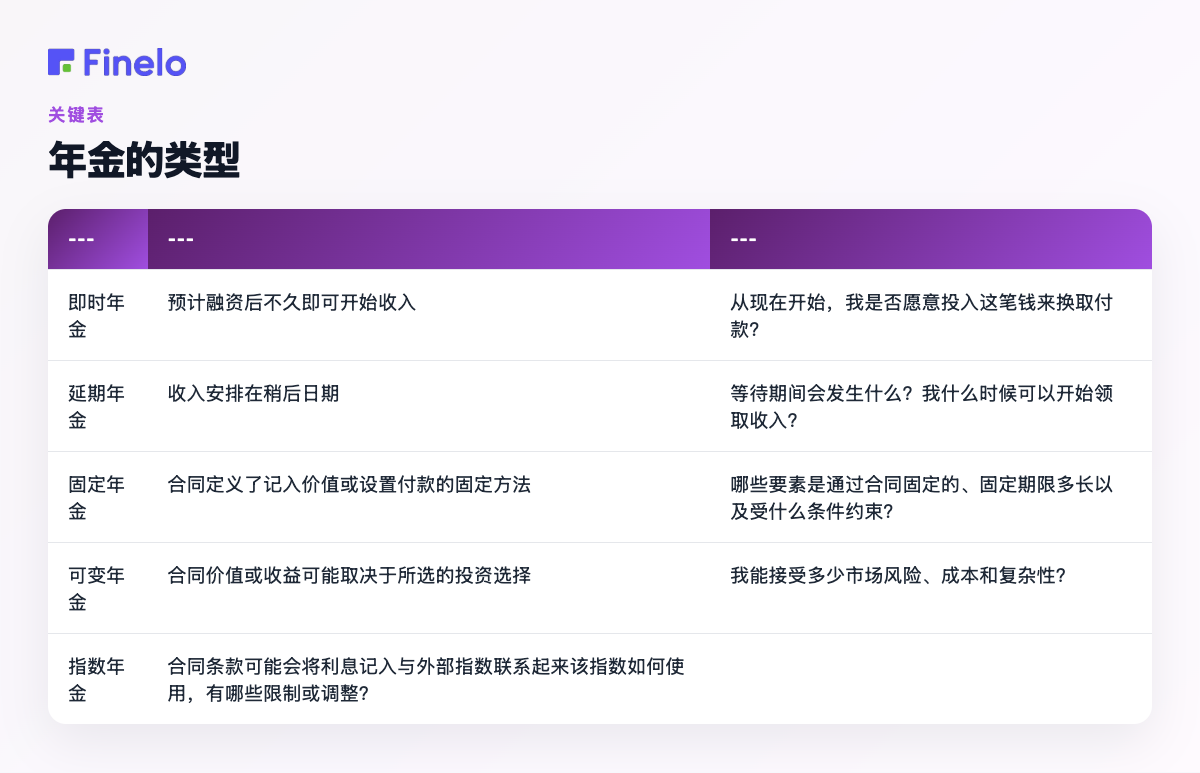Click the cell about 固定方法 contract definition

349,485
